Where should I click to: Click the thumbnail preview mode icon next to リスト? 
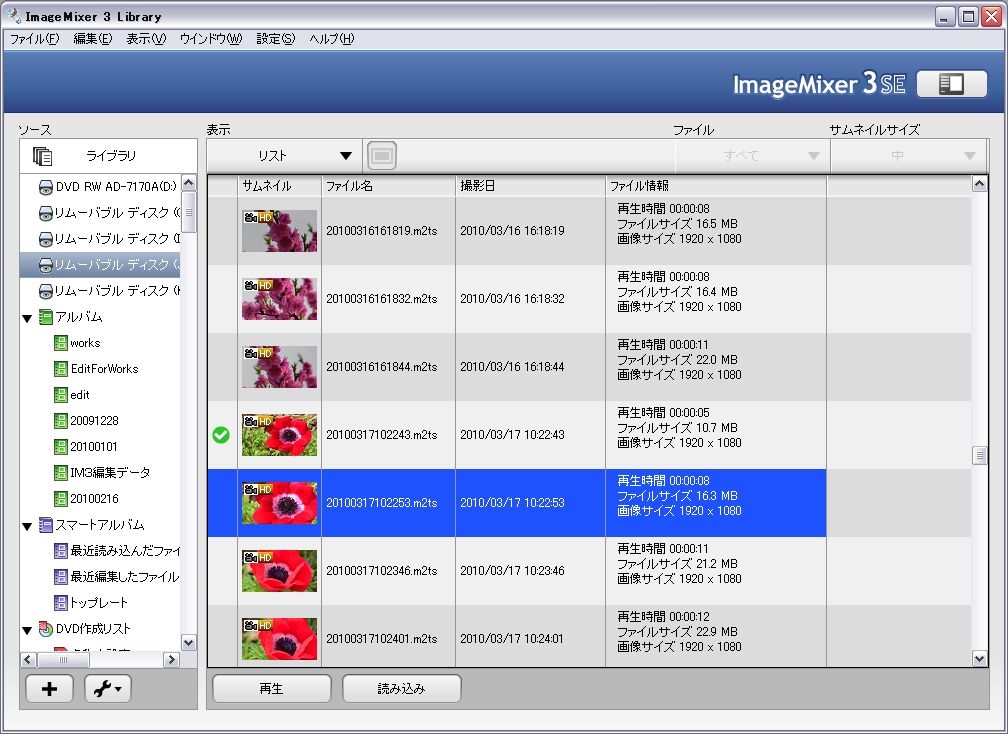382,156
